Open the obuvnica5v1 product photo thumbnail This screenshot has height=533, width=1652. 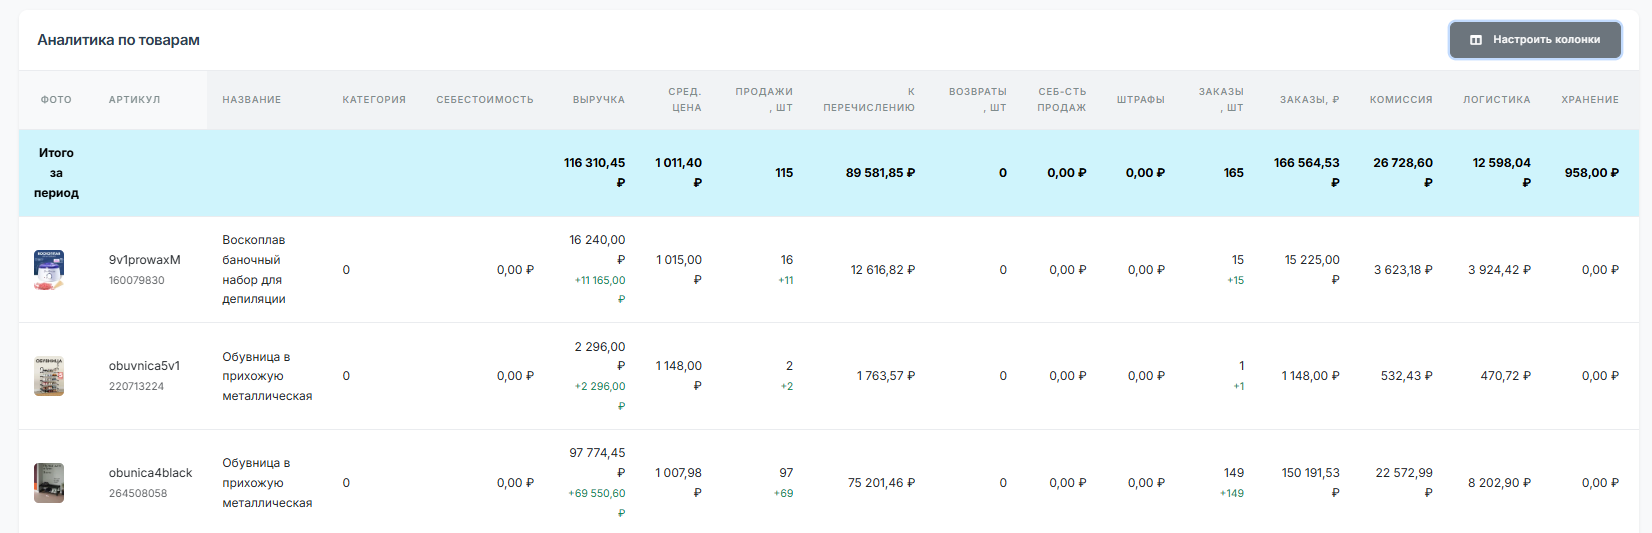(49, 376)
